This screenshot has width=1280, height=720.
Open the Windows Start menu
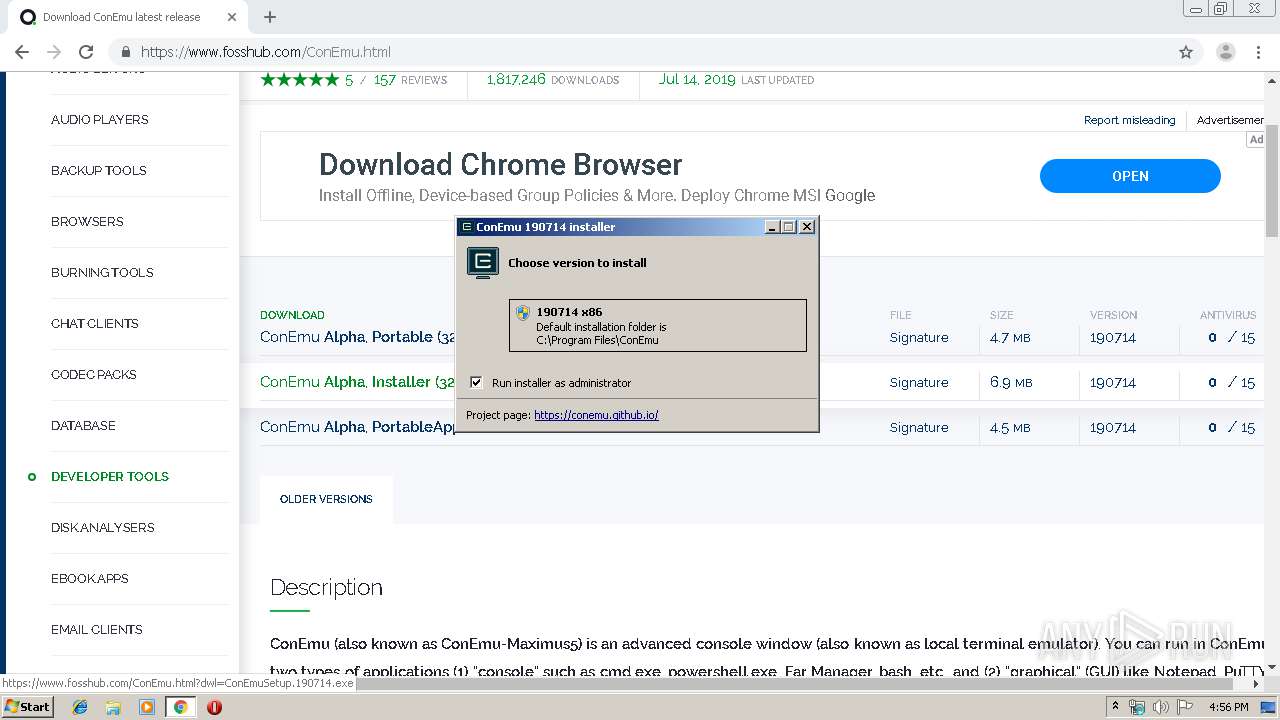pos(28,707)
